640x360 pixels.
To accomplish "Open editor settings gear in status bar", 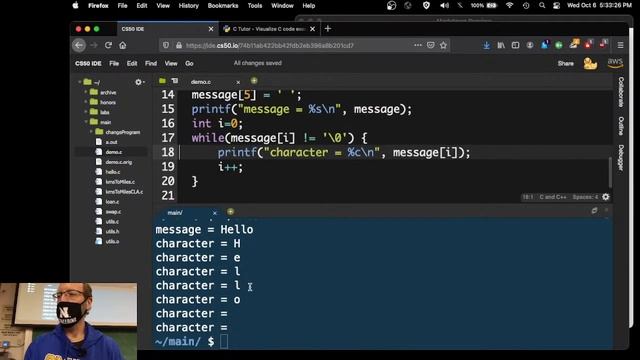I will coord(606,197).
